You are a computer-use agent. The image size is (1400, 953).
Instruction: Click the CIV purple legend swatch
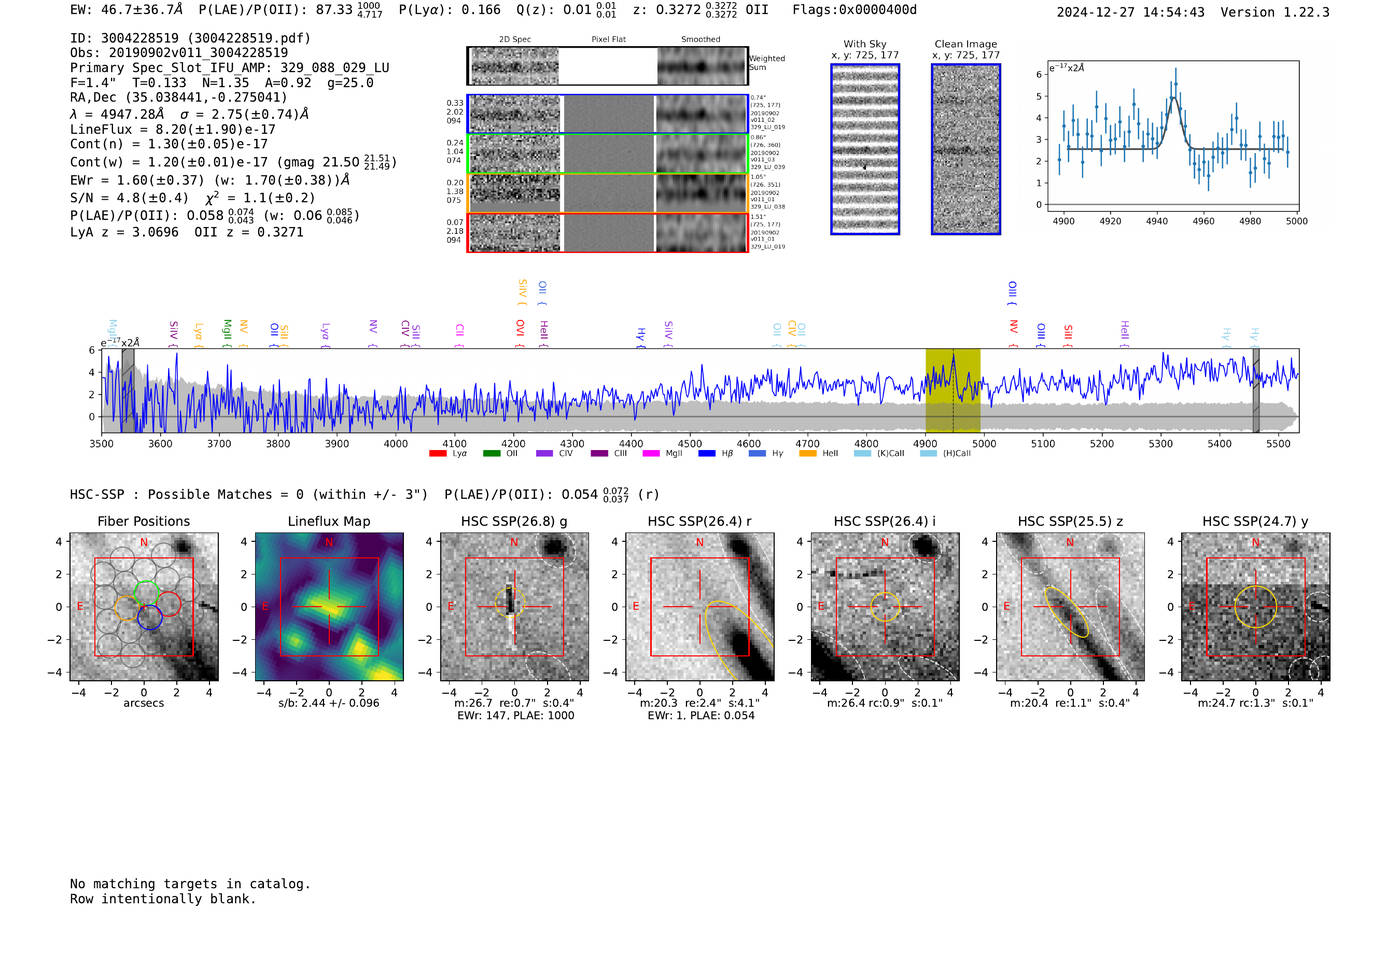point(544,454)
